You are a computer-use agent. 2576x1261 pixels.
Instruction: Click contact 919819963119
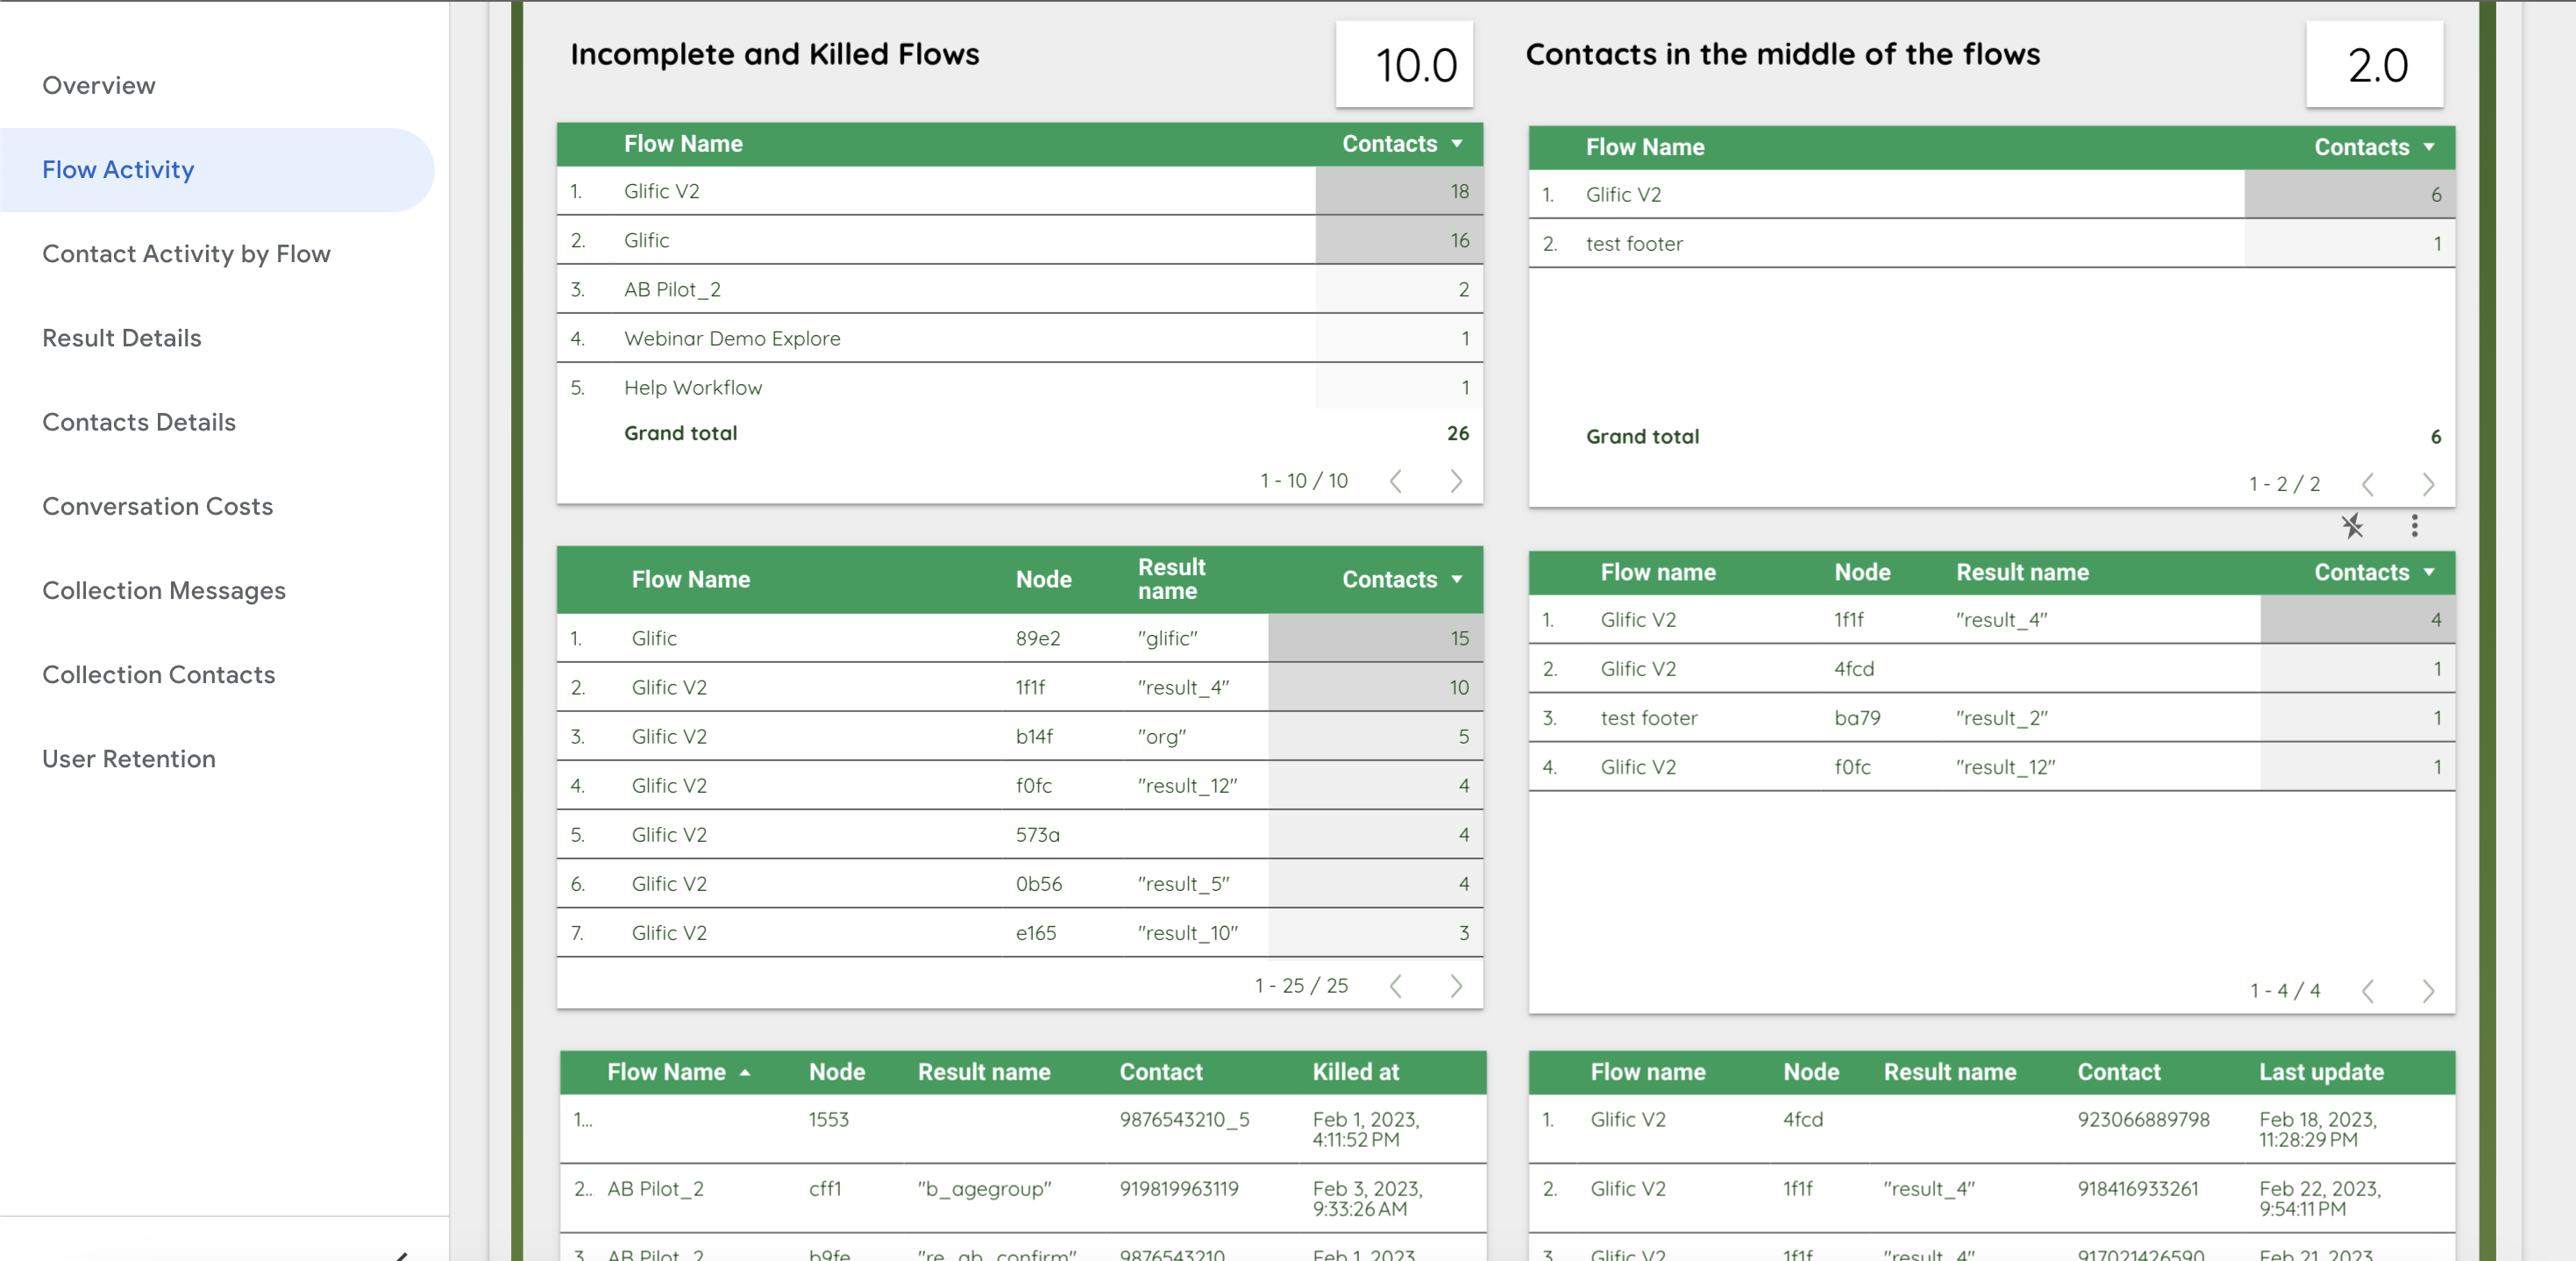(x=1178, y=1188)
